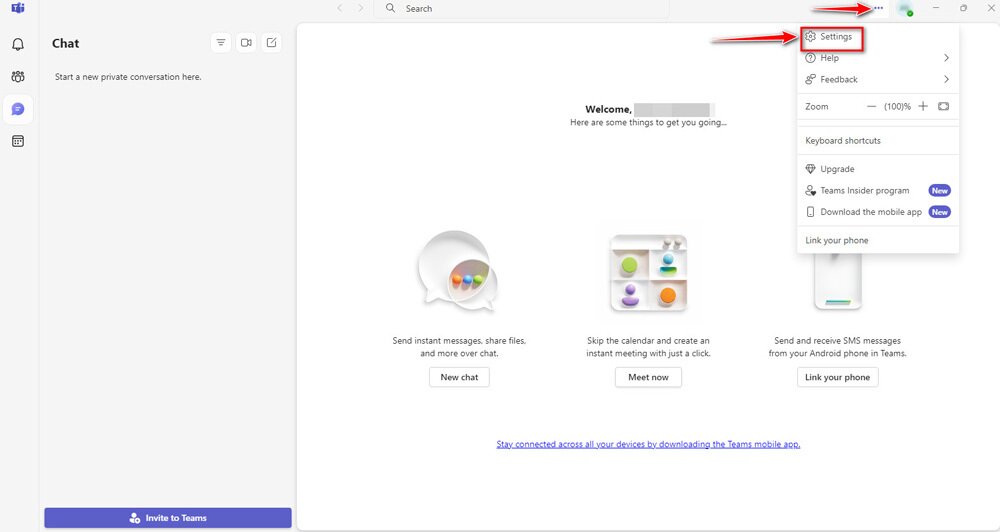Go back with the left arrow

click(x=340, y=8)
